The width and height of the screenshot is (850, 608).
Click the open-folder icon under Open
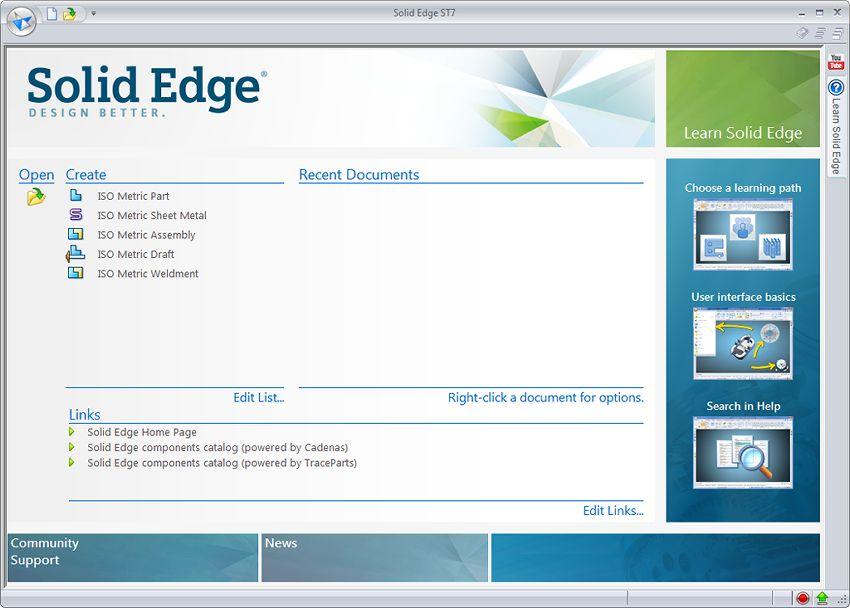pyautogui.click(x=36, y=196)
